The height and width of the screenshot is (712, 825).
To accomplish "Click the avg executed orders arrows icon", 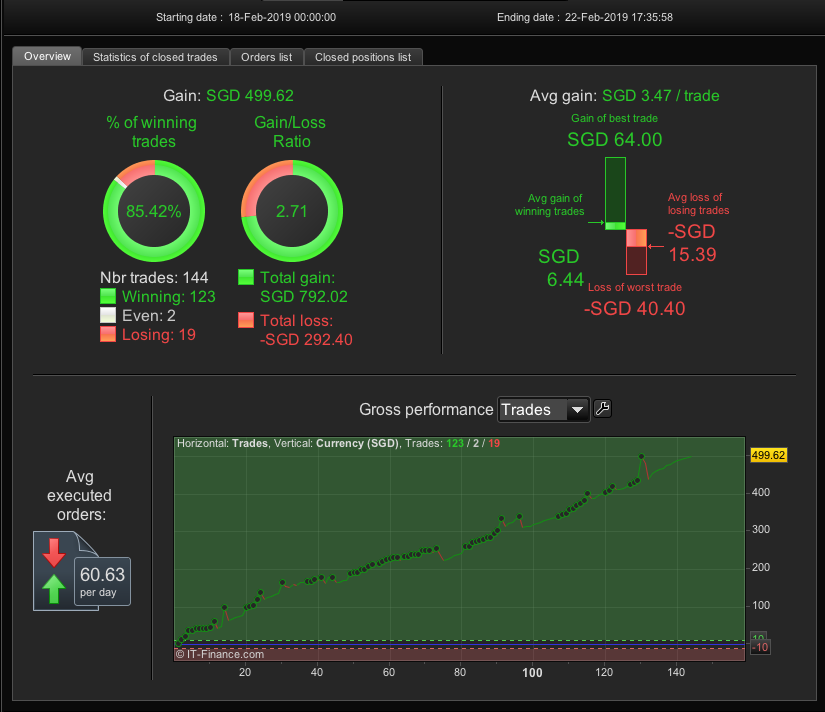I will [54, 571].
